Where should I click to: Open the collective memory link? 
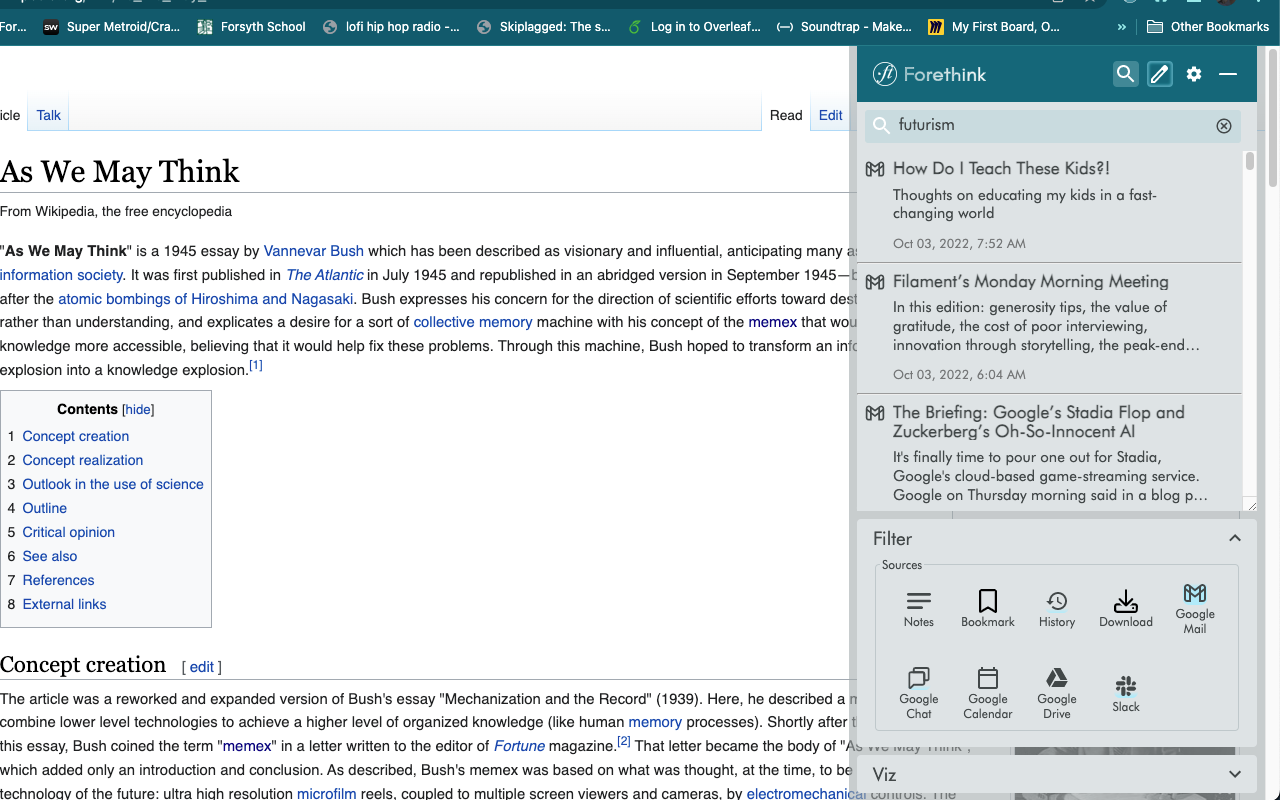pos(473,322)
